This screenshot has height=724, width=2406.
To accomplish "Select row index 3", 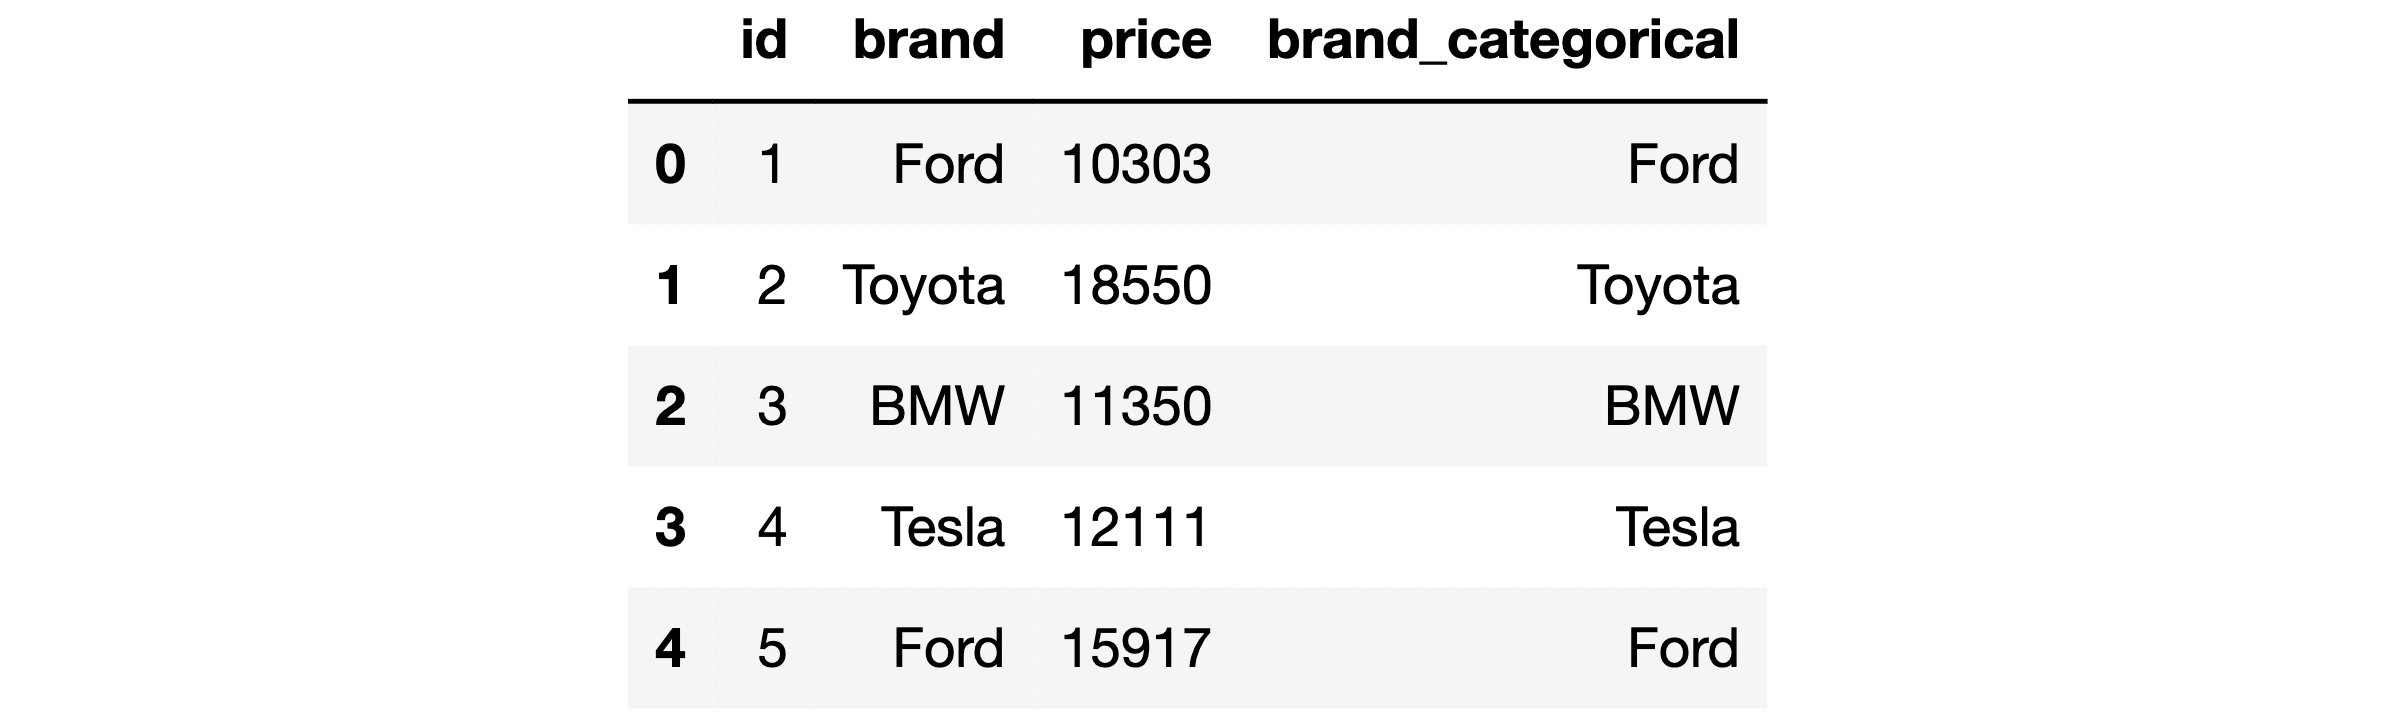I will click(670, 528).
